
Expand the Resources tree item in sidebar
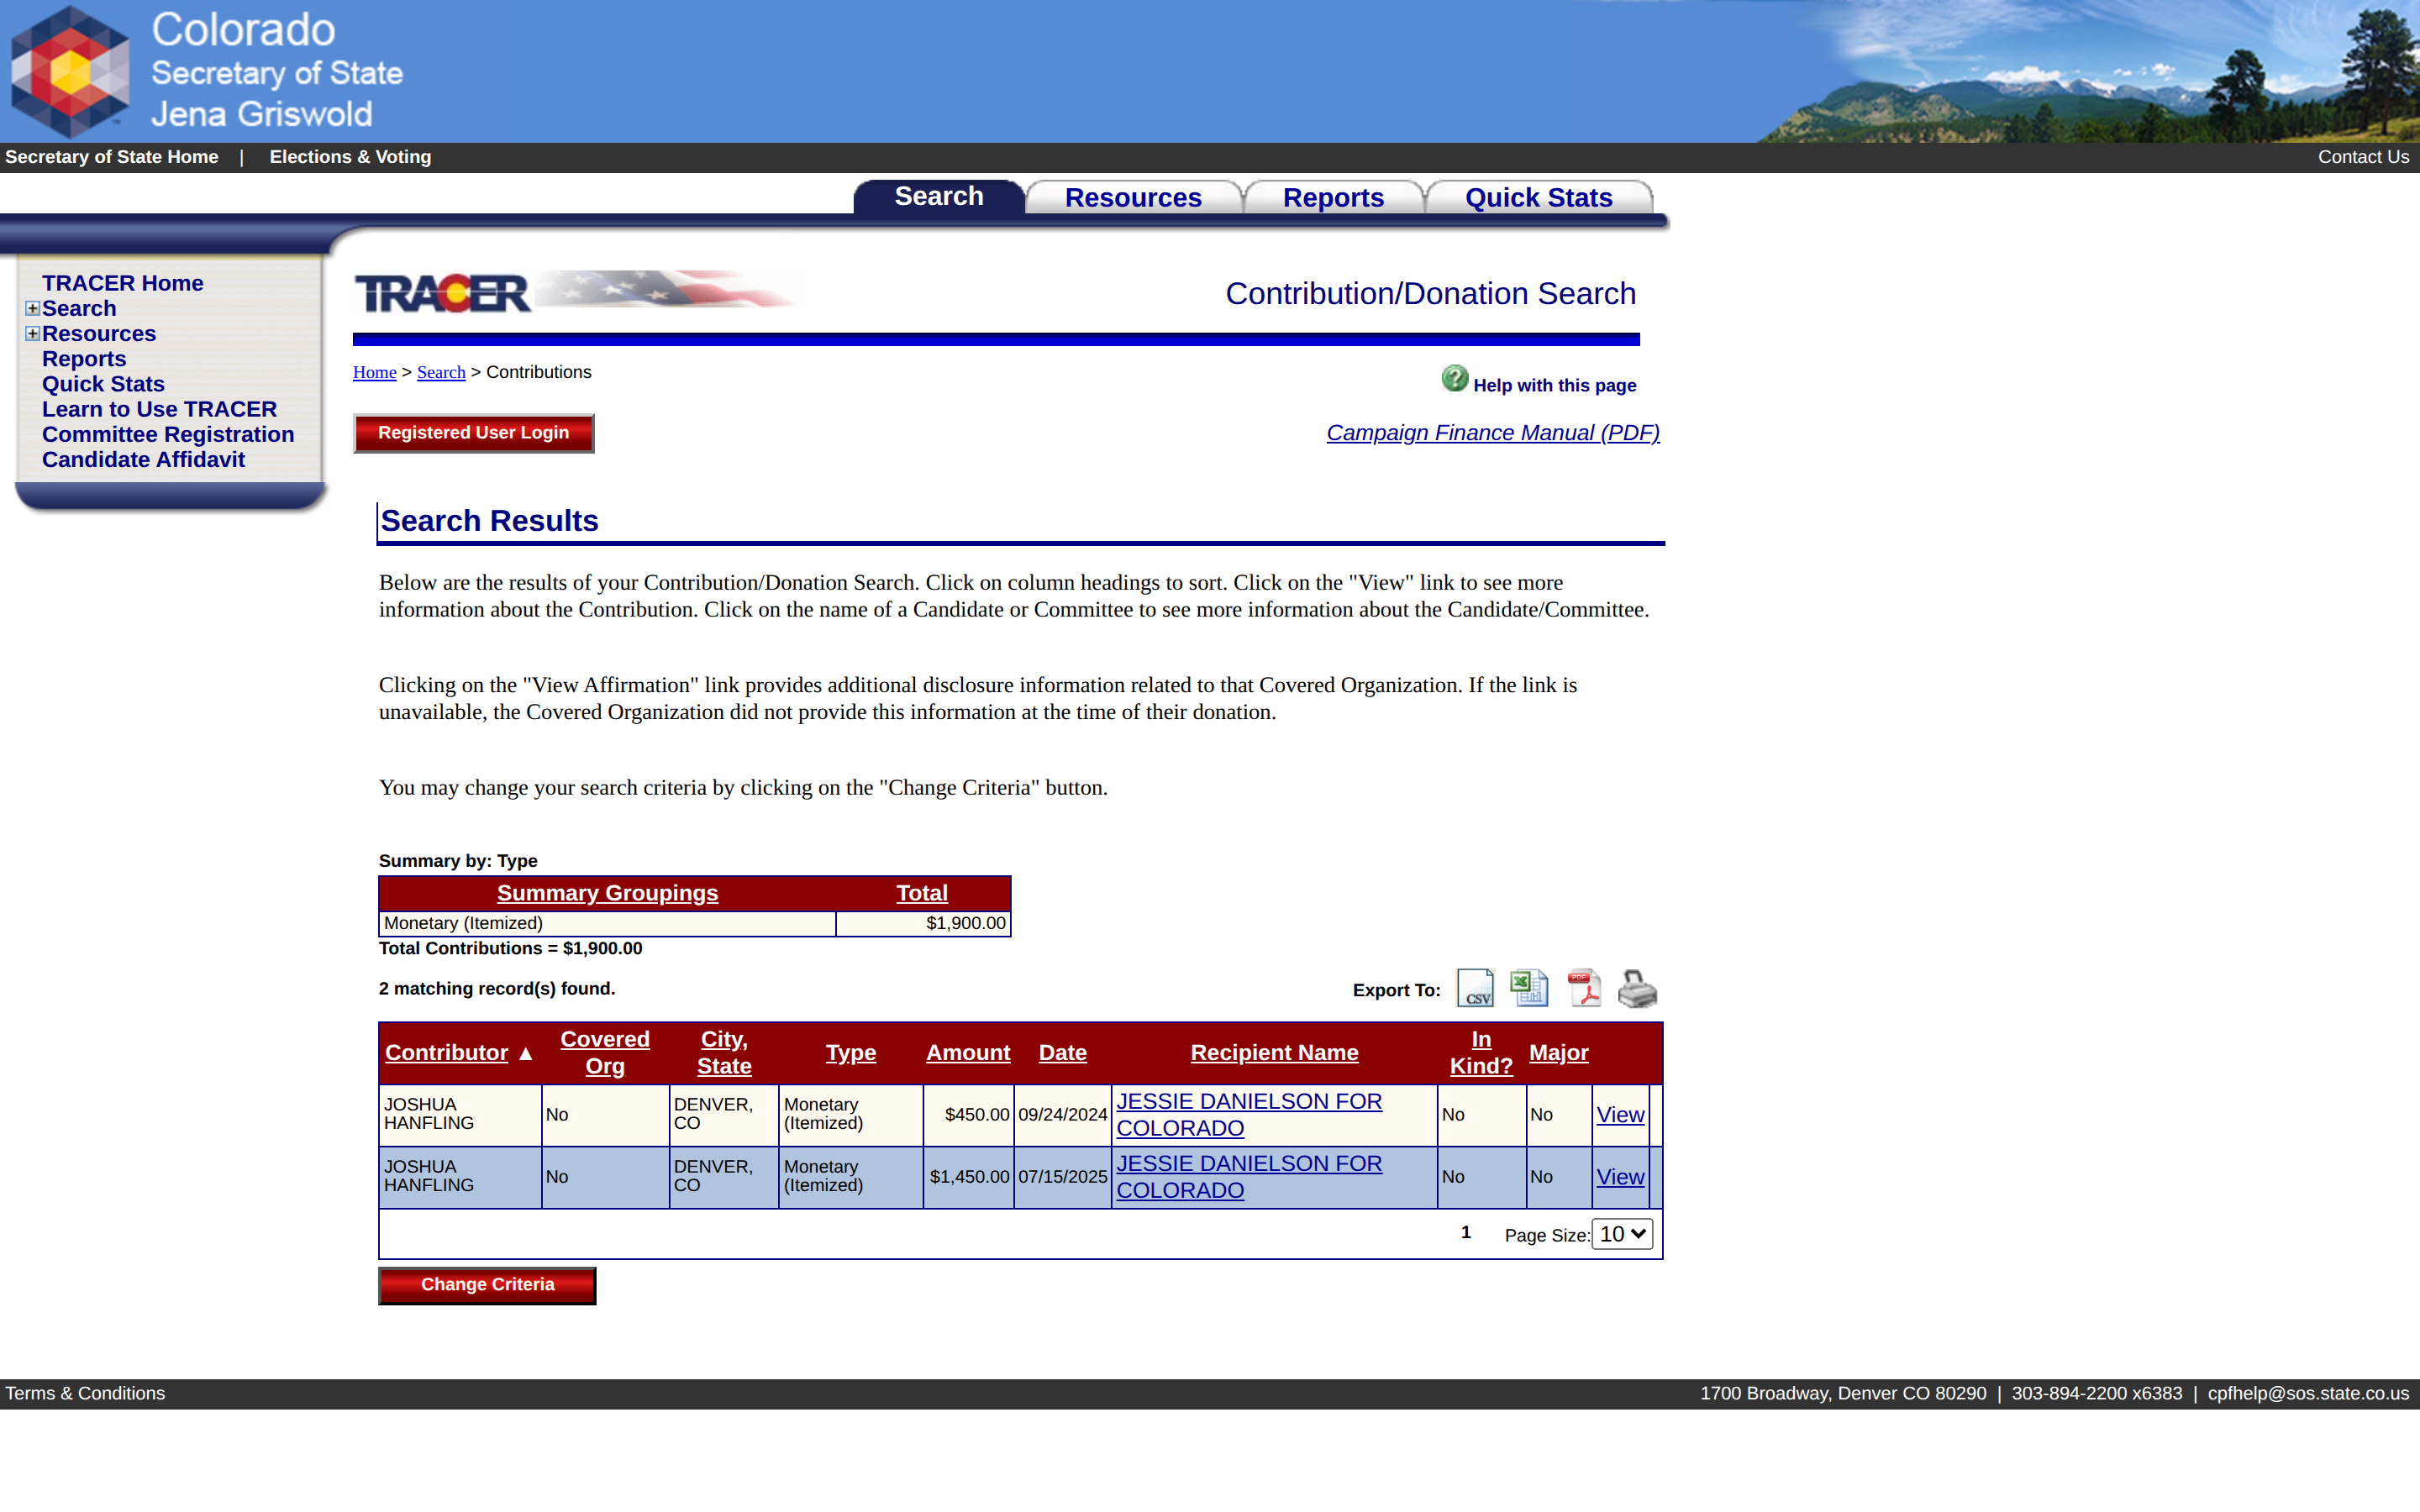[x=33, y=333]
